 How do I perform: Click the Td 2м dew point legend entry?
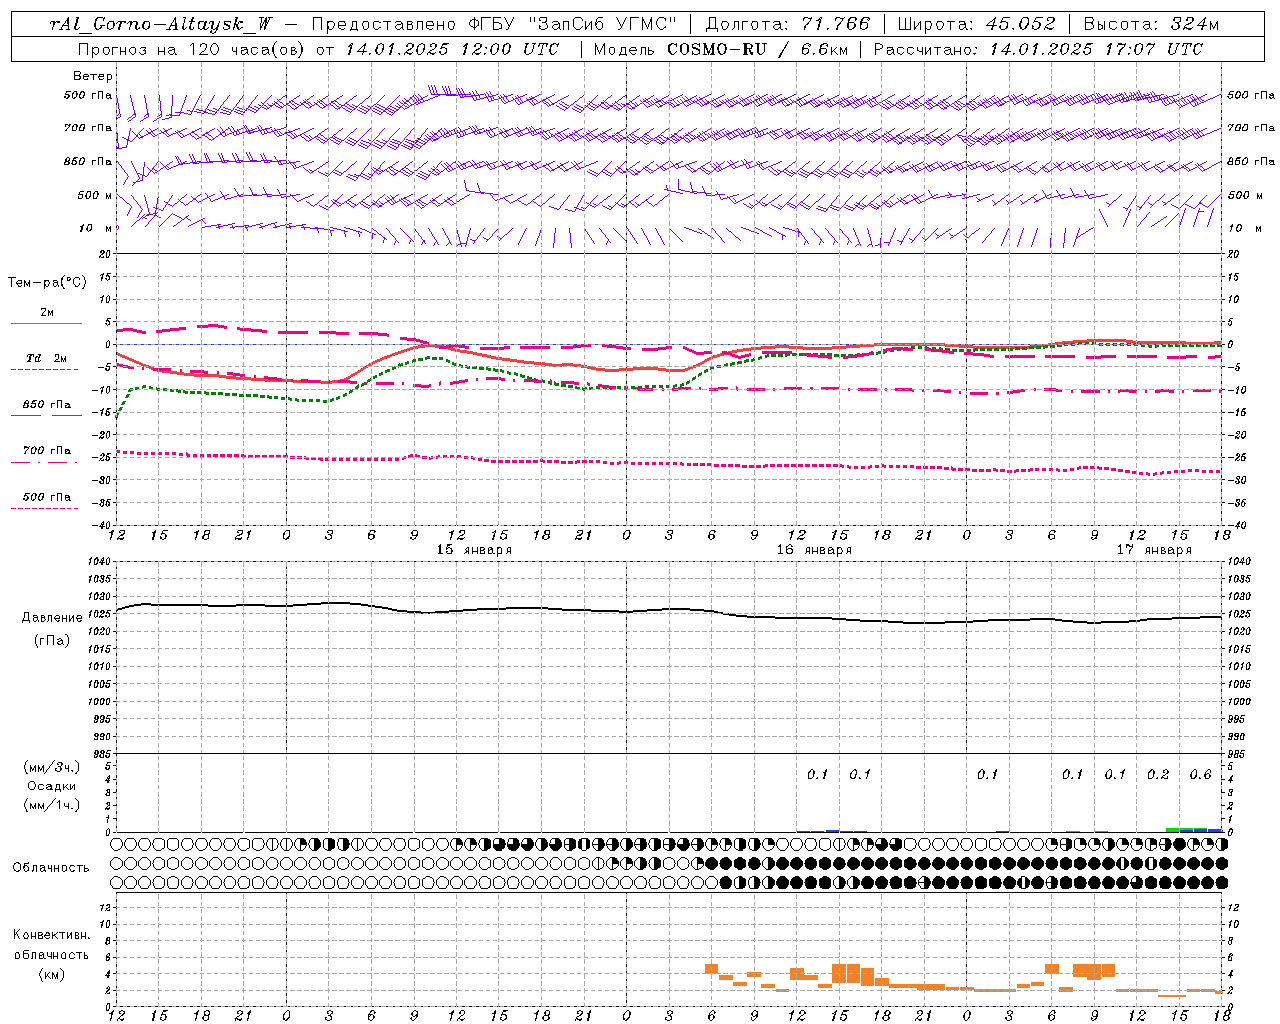point(47,358)
